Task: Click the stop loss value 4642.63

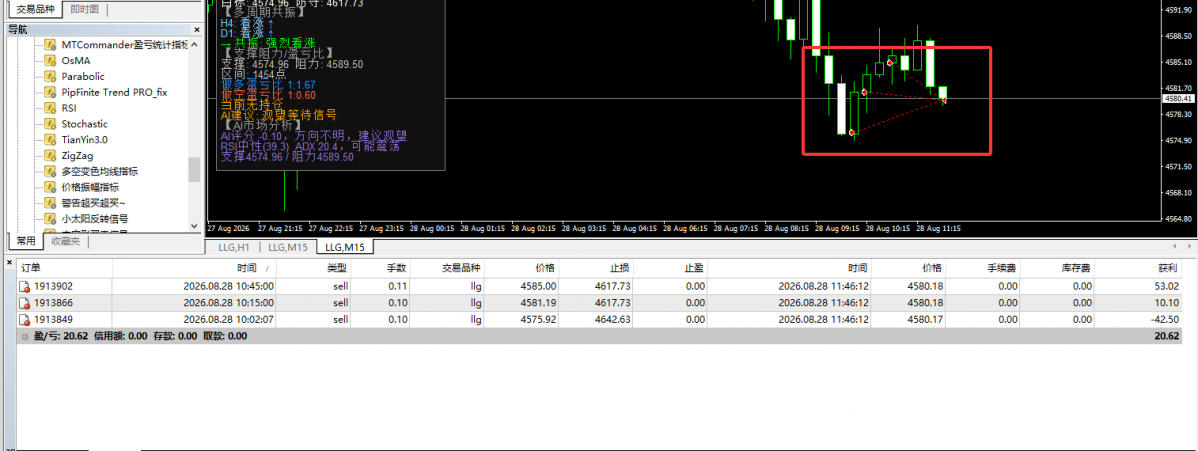Action: (x=612, y=319)
